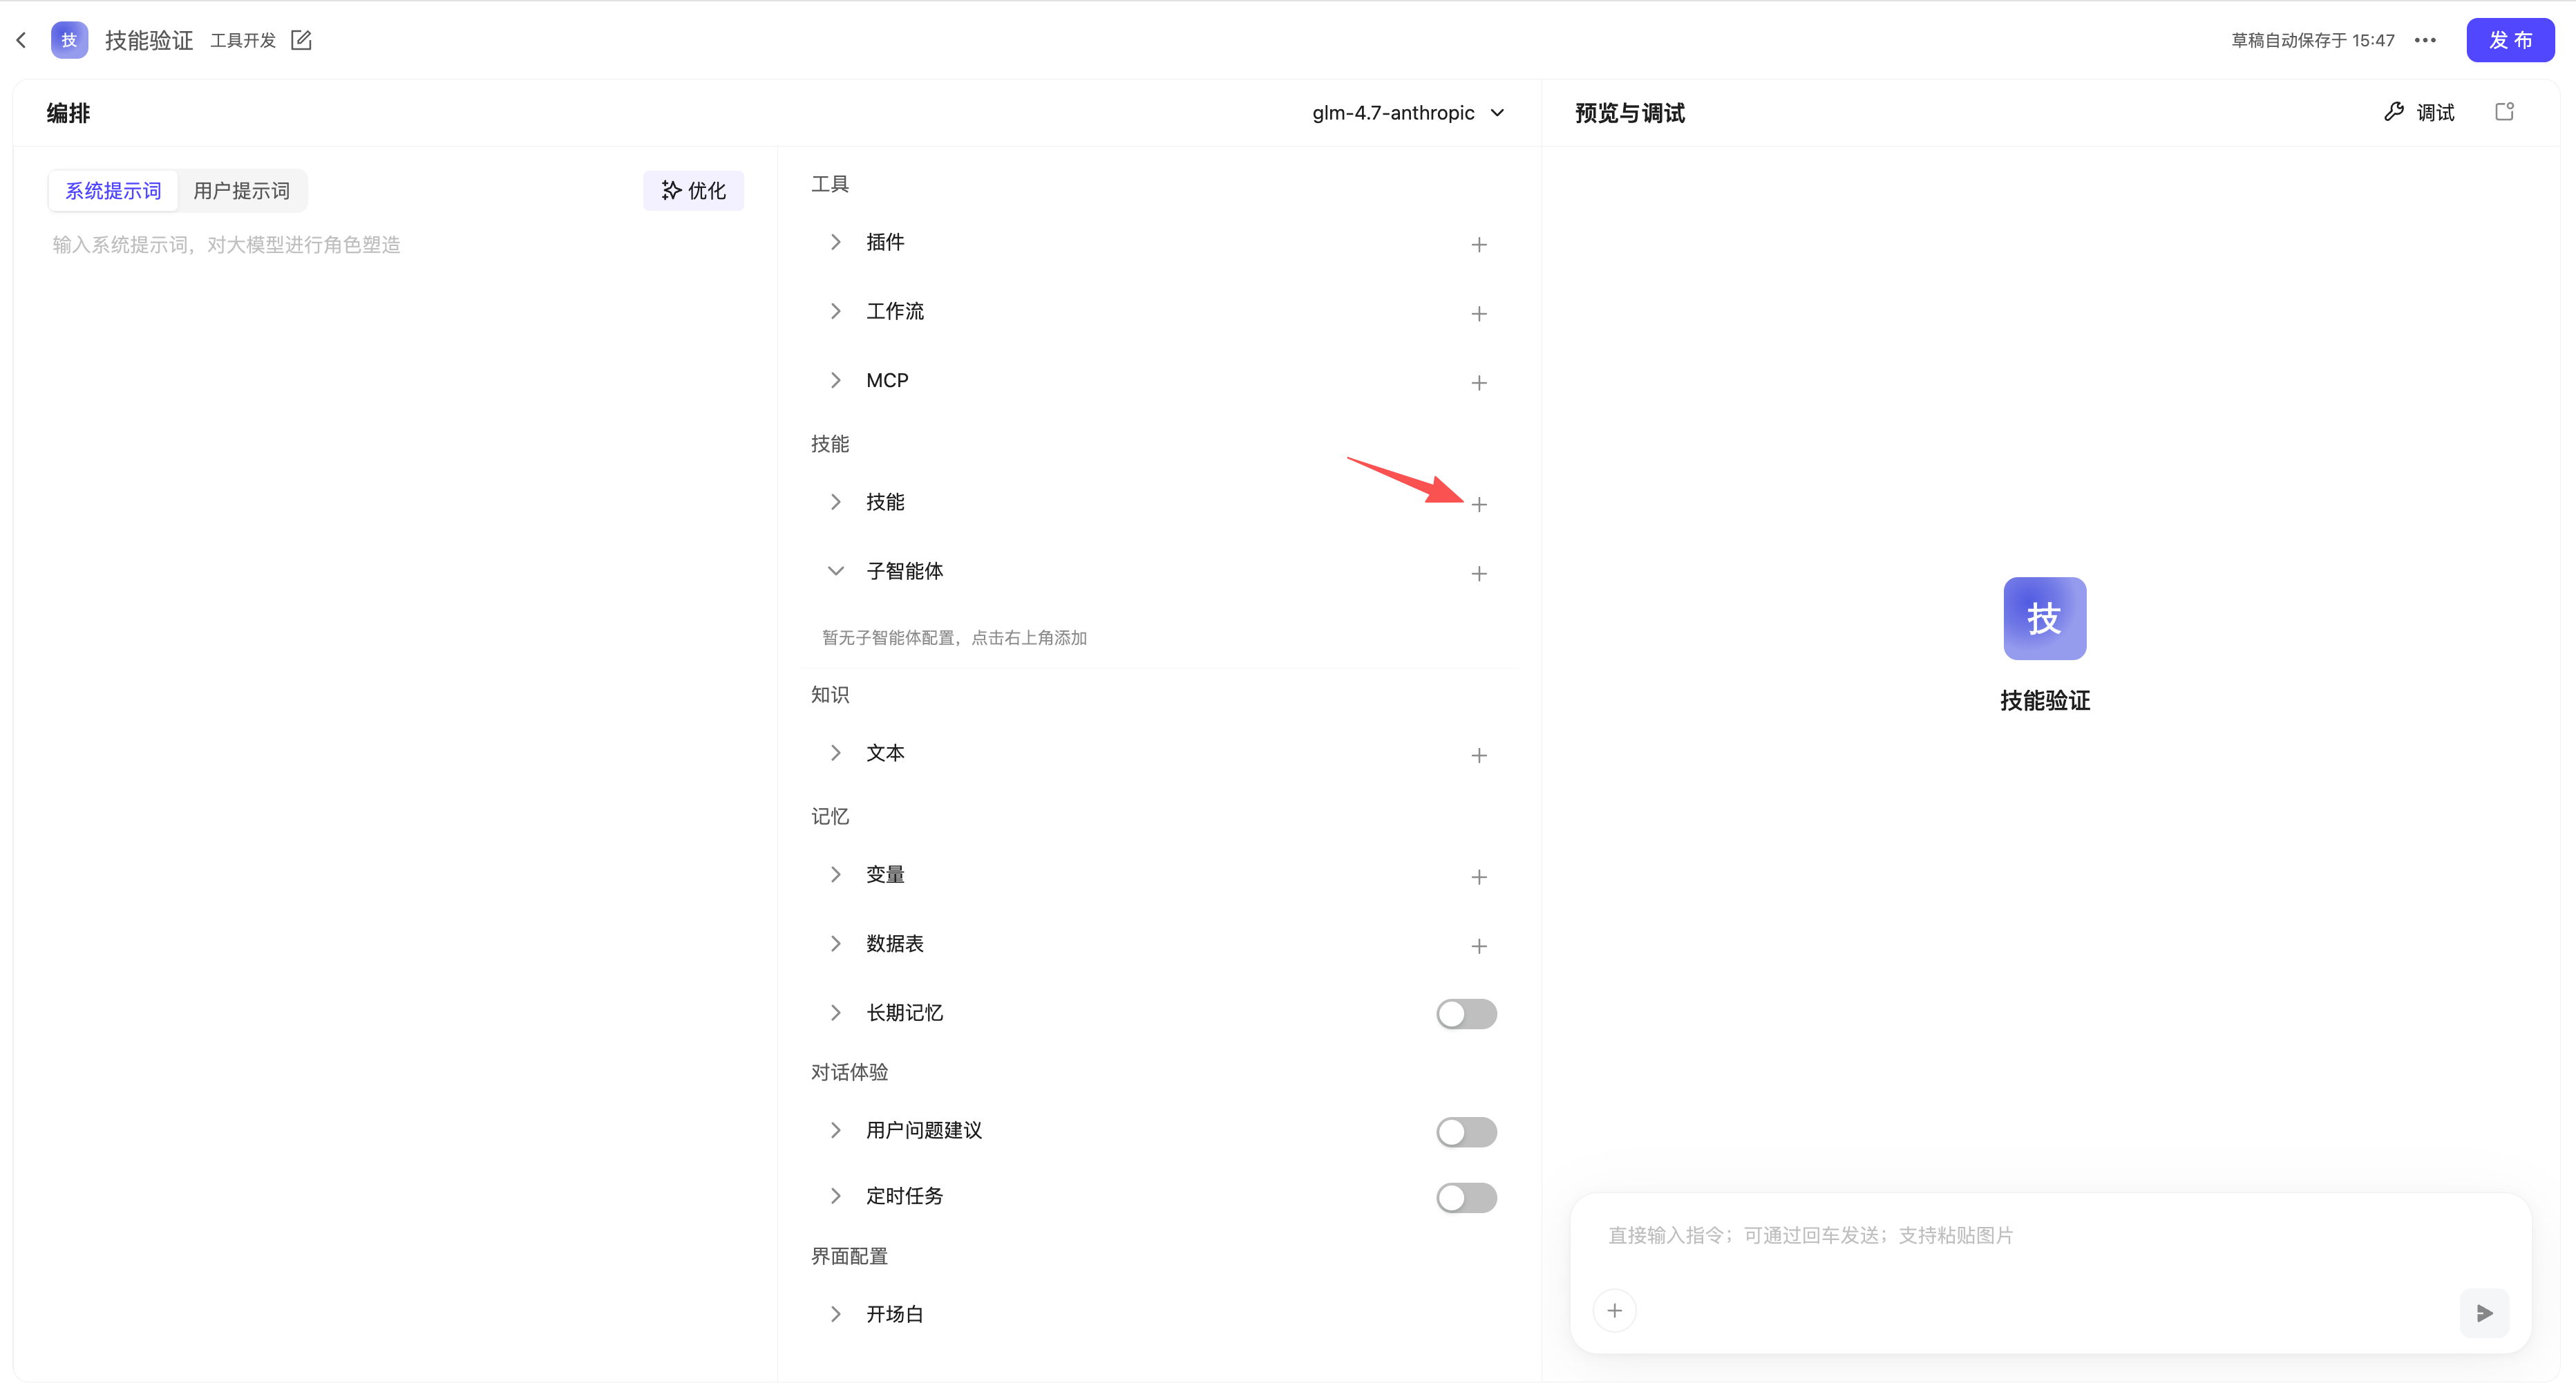Click the plus icon to add a 工作流
The image size is (2576, 1388).
coord(1480,314)
